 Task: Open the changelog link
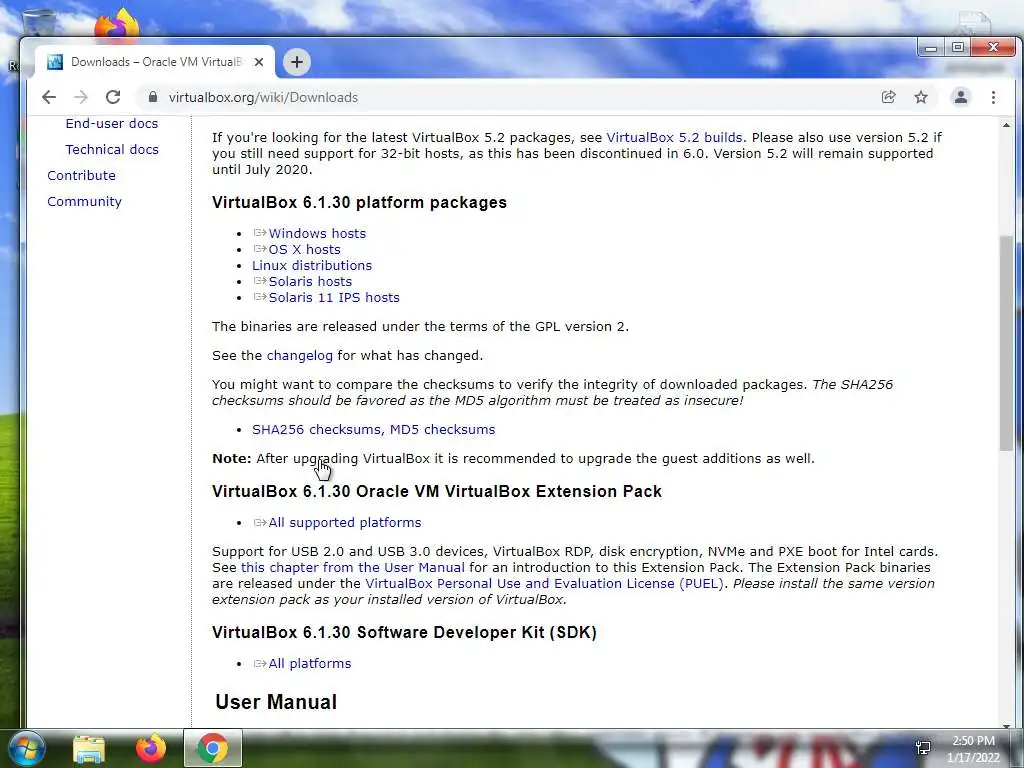[x=300, y=356]
